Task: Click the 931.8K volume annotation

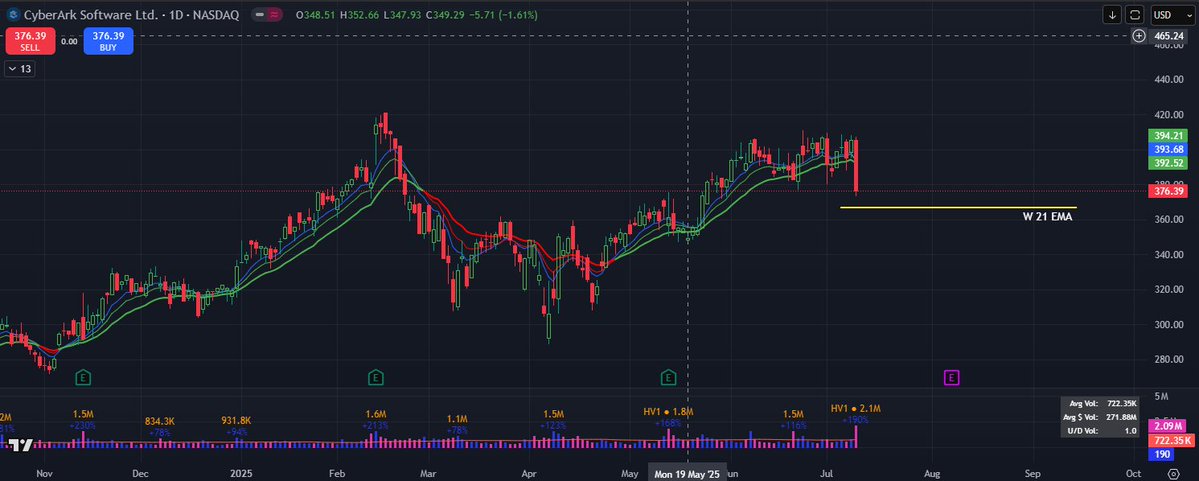Action: click(236, 421)
